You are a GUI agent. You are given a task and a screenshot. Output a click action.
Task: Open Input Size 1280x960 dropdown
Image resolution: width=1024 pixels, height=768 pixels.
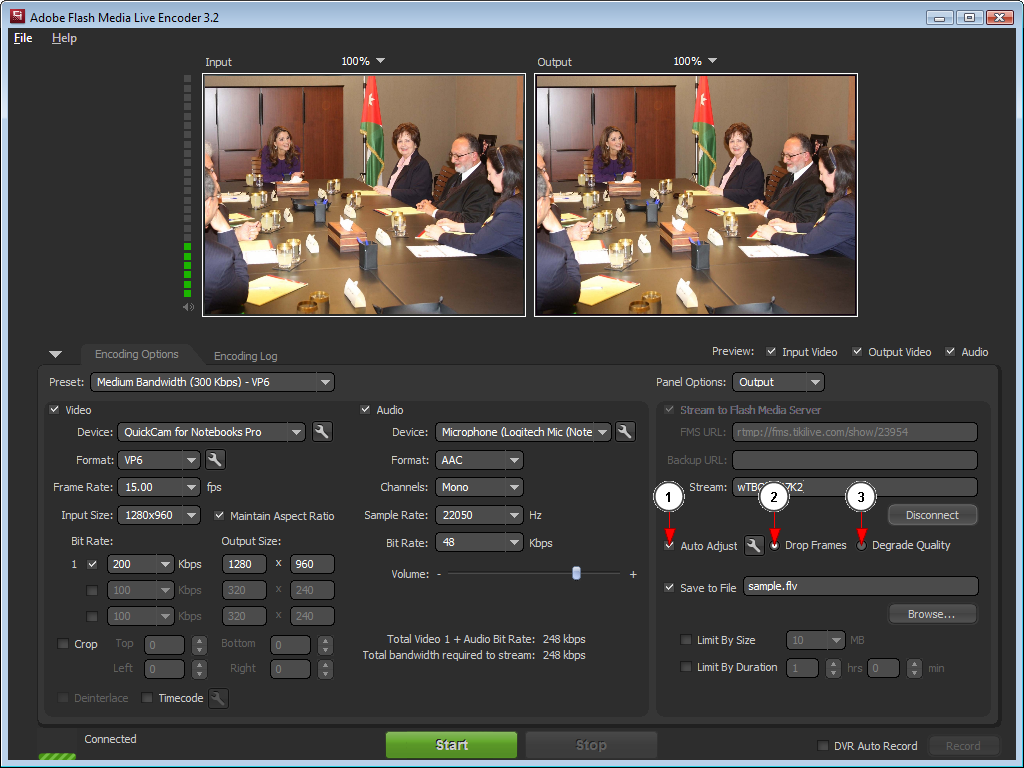[159, 515]
